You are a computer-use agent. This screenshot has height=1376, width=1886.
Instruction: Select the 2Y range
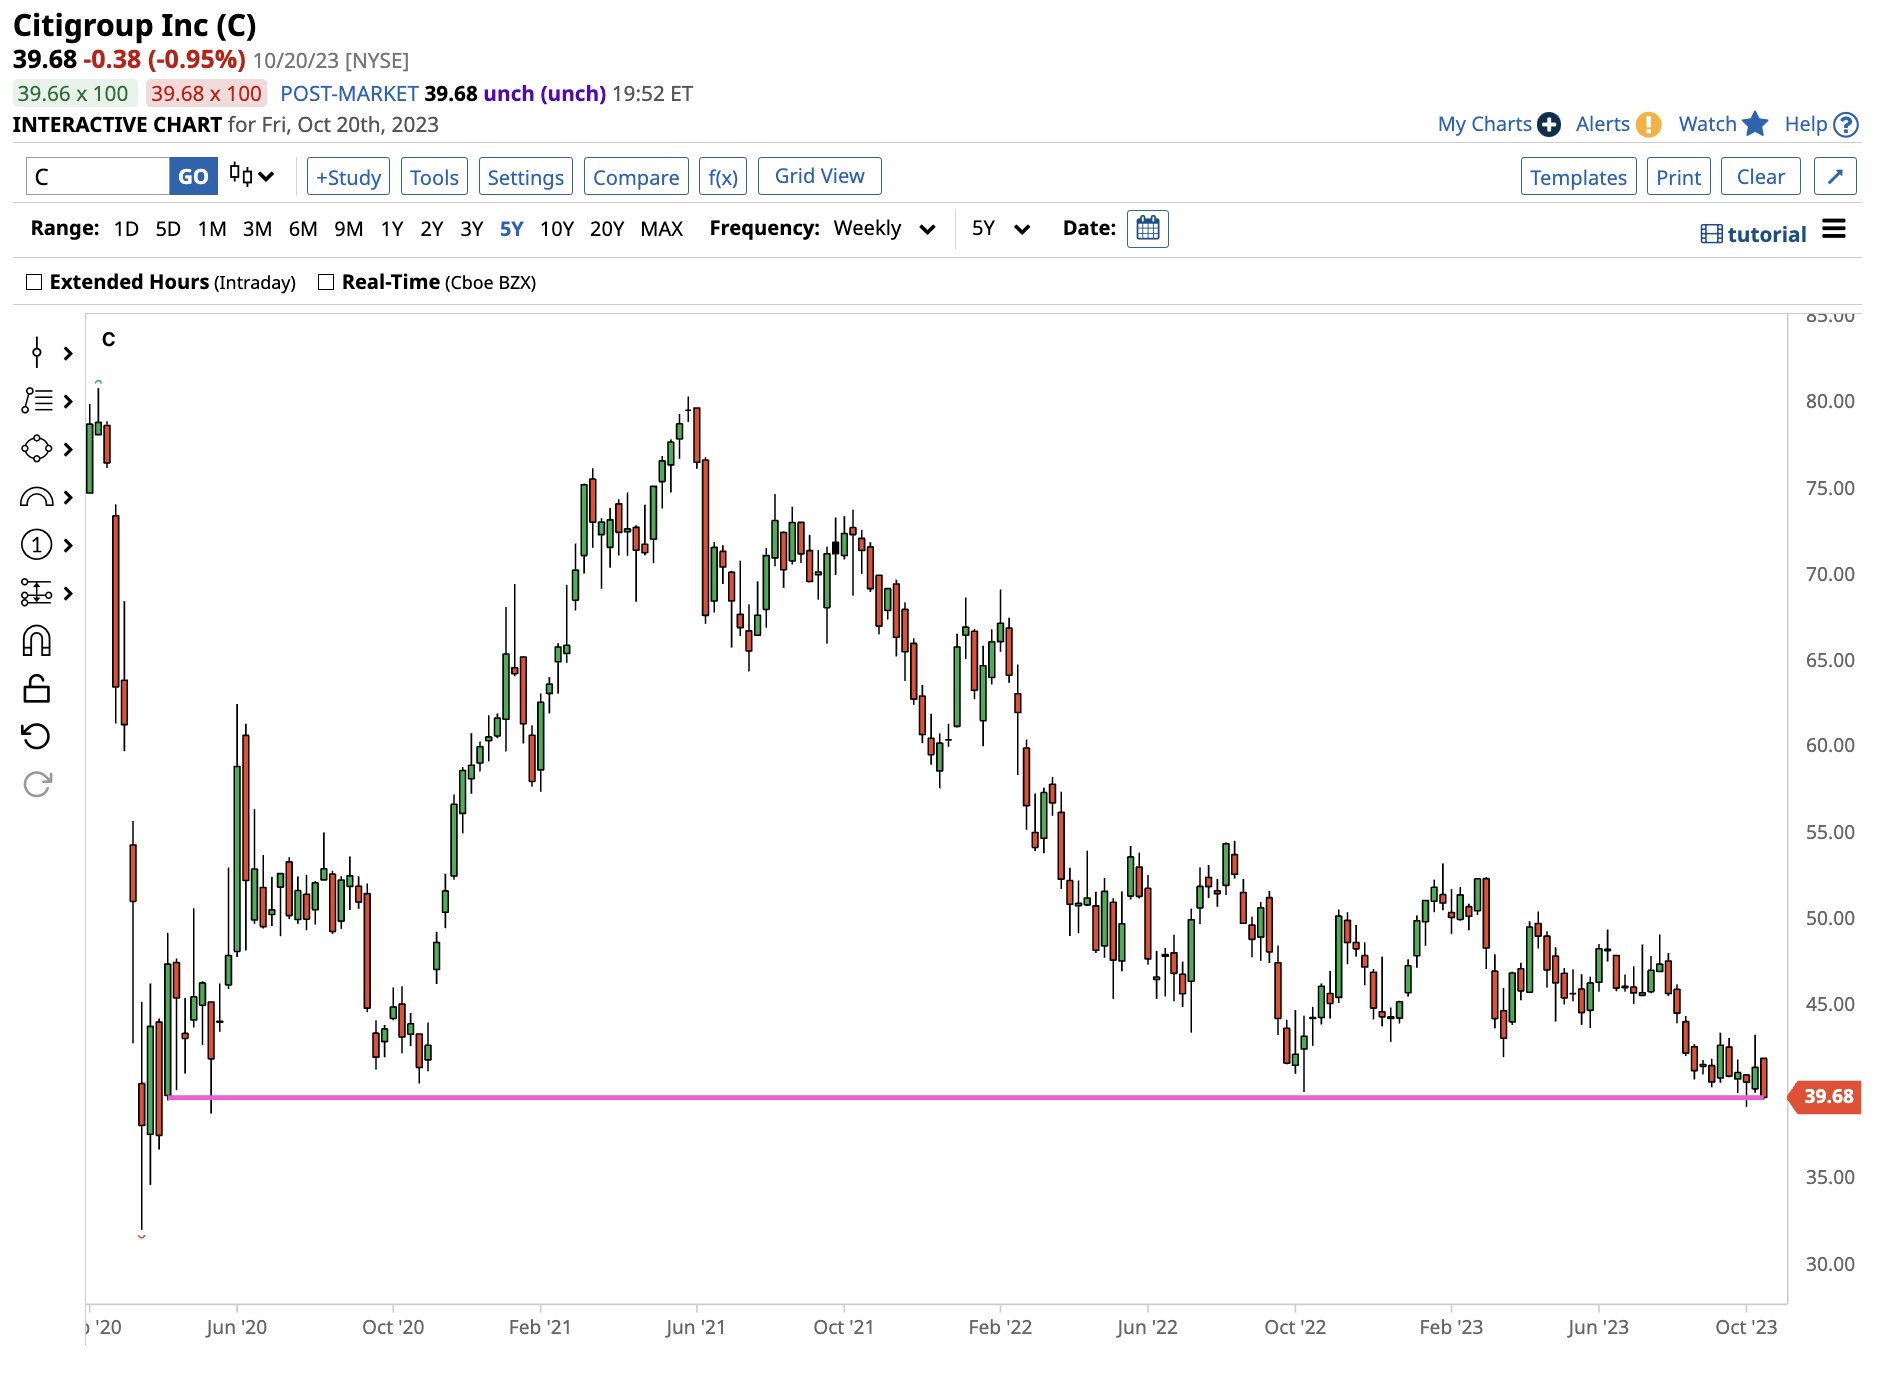[431, 229]
